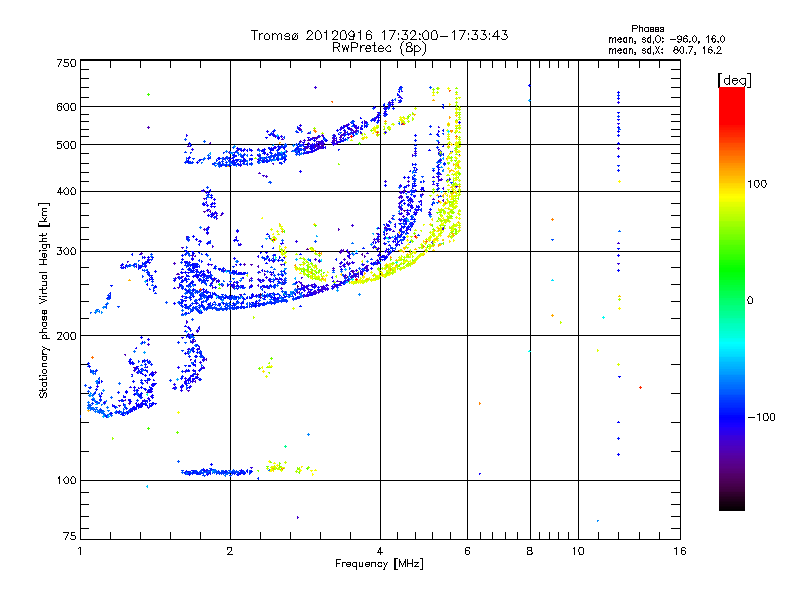This screenshot has width=800, height=600.
Task: Click the 'Phases' header label
Action: coord(647,29)
